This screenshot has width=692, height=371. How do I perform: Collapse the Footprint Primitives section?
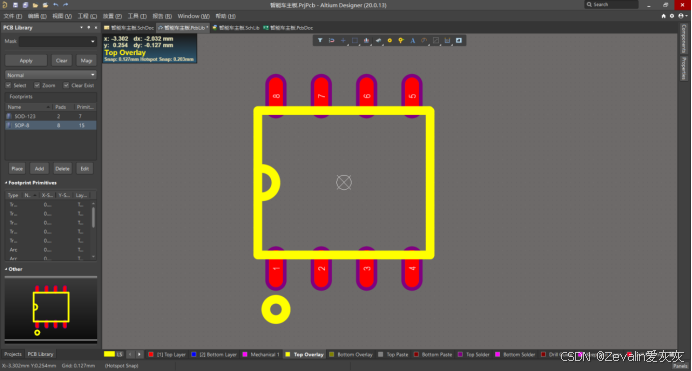[x=6, y=183]
